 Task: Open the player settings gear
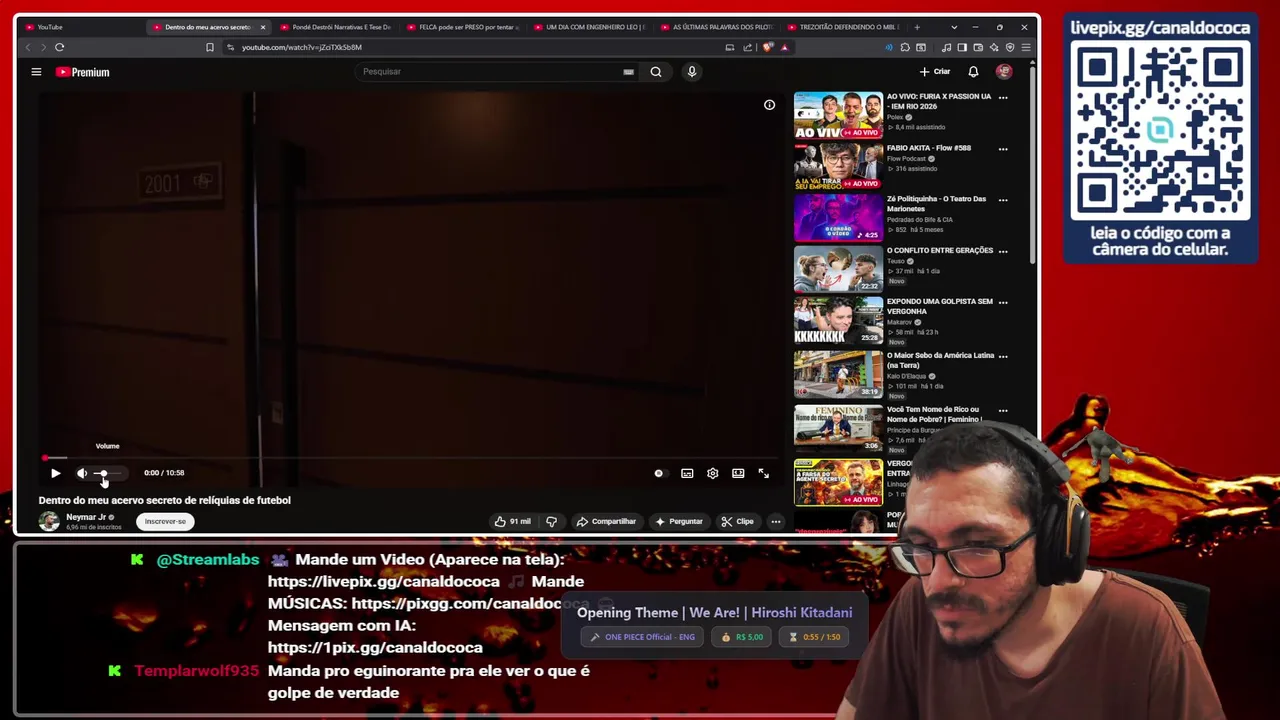click(x=712, y=473)
